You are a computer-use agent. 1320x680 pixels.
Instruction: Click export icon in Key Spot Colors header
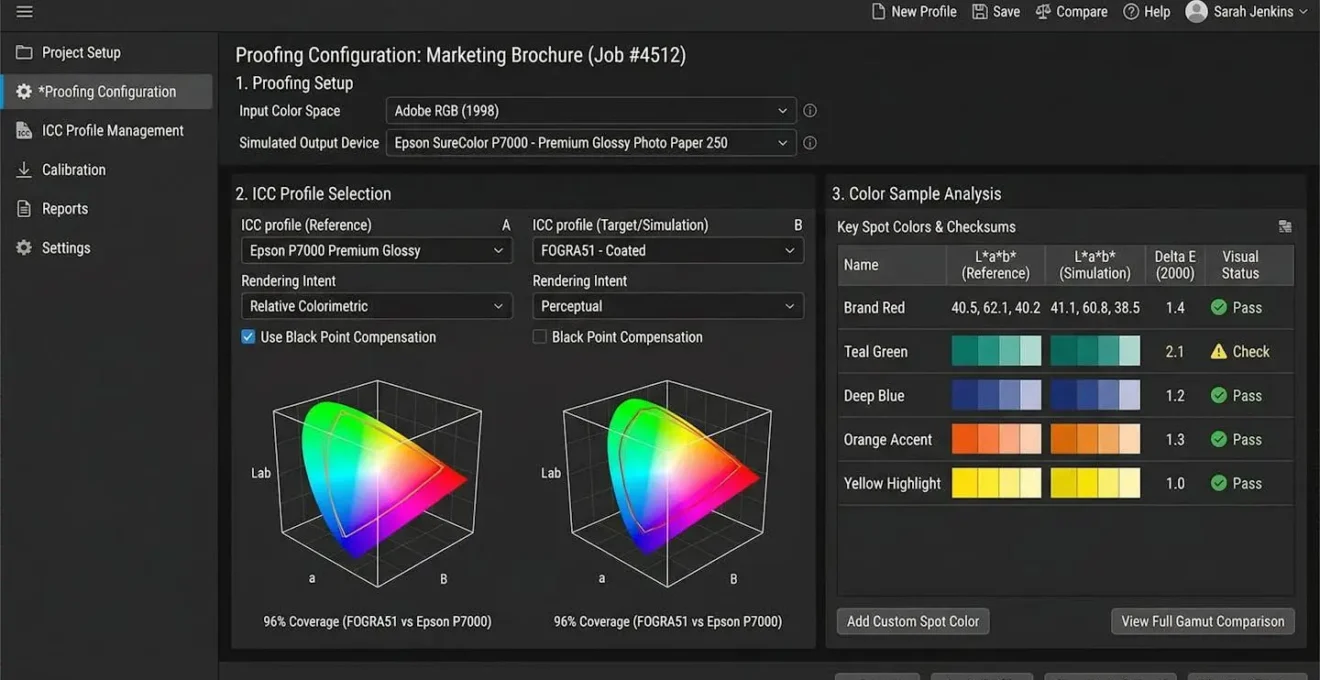1285,227
